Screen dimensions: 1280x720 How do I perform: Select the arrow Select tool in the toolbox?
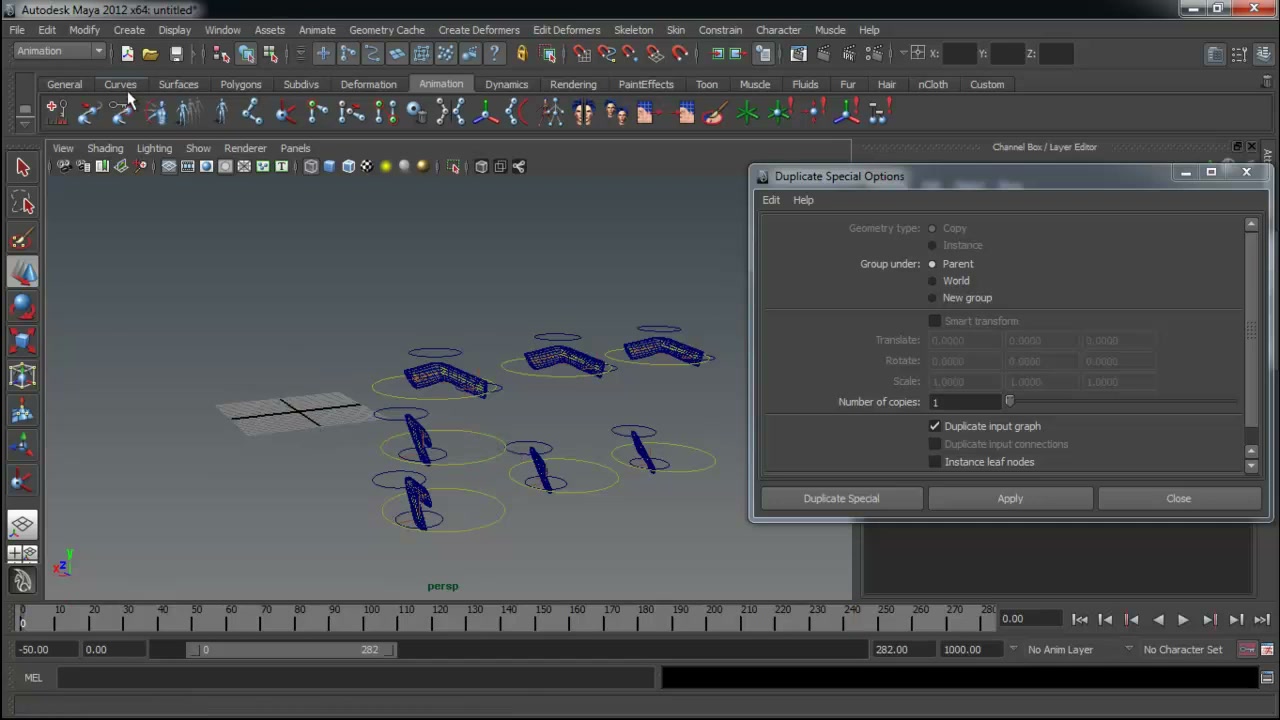pos(23,168)
